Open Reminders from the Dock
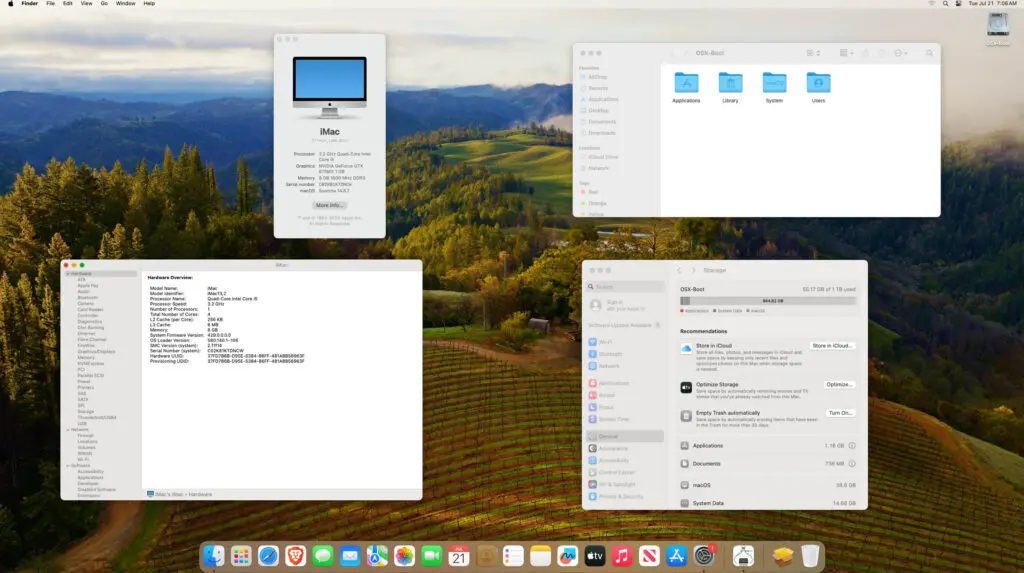Image resolution: width=1024 pixels, height=573 pixels. [513, 556]
